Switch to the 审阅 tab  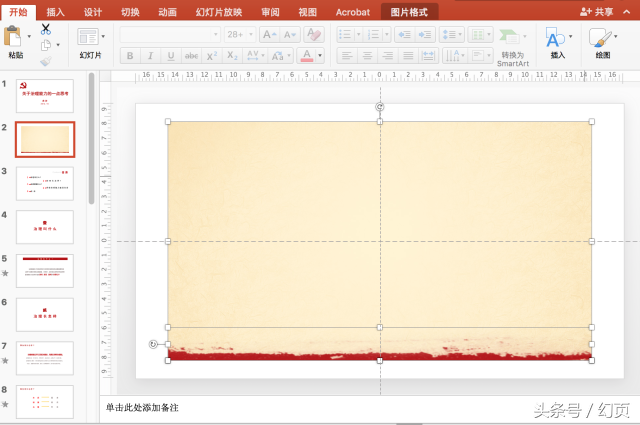coord(271,12)
